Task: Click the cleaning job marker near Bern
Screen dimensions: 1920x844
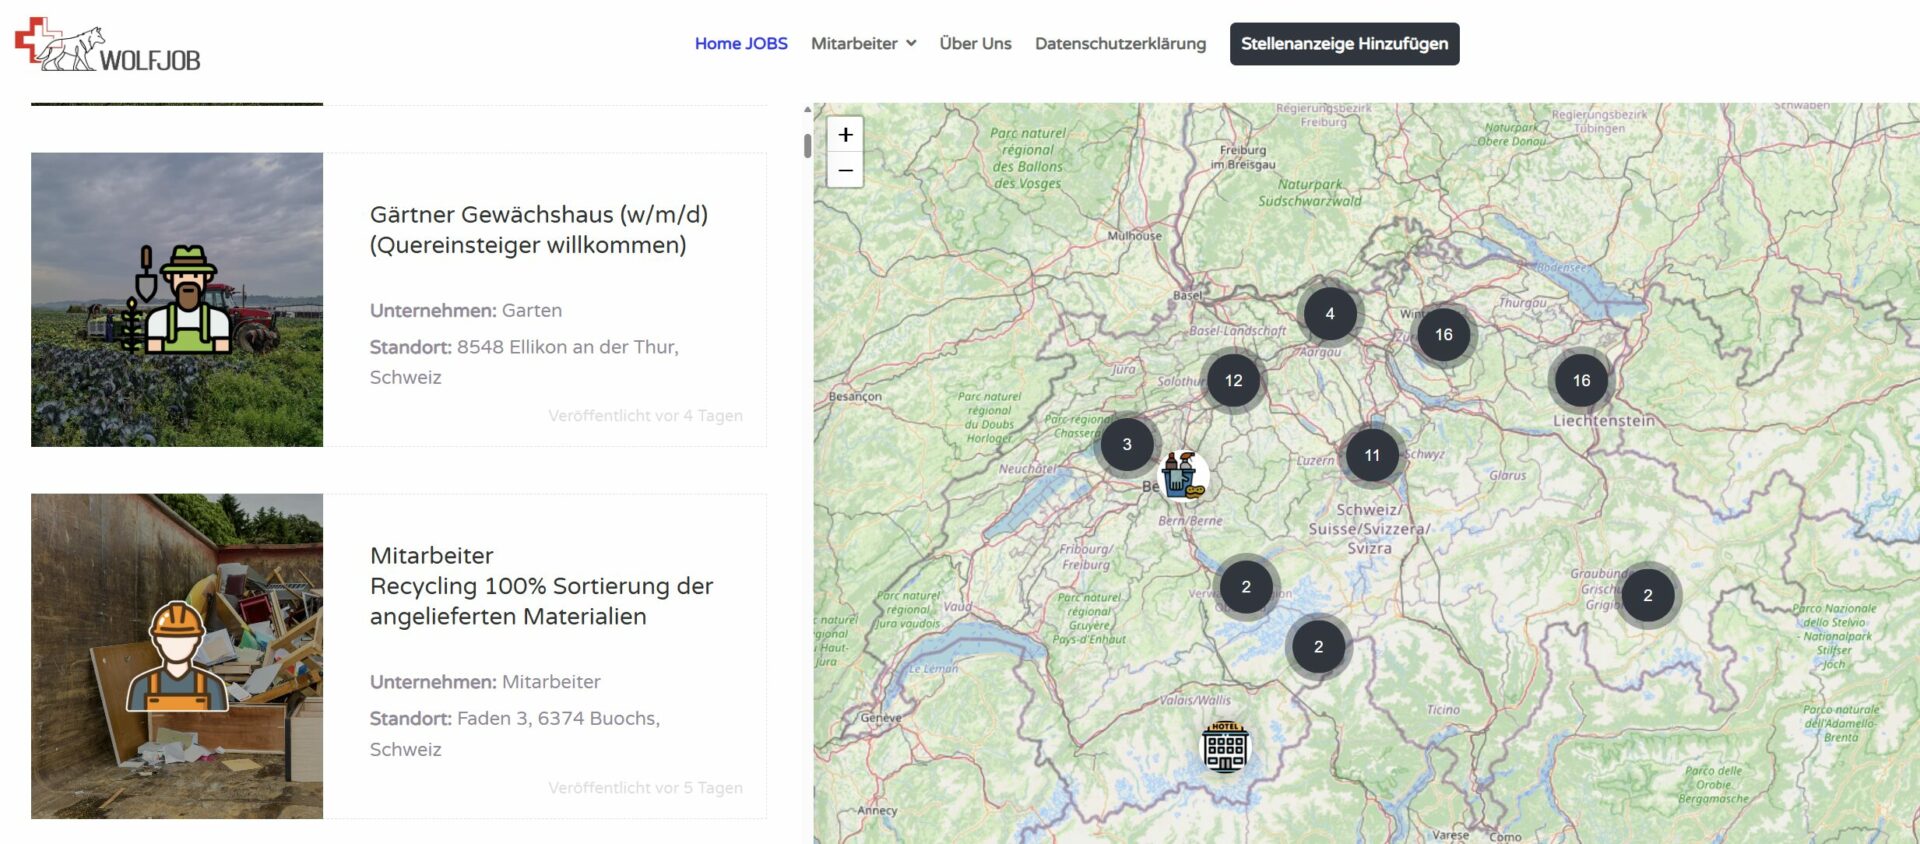Action: [x=1183, y=475]
